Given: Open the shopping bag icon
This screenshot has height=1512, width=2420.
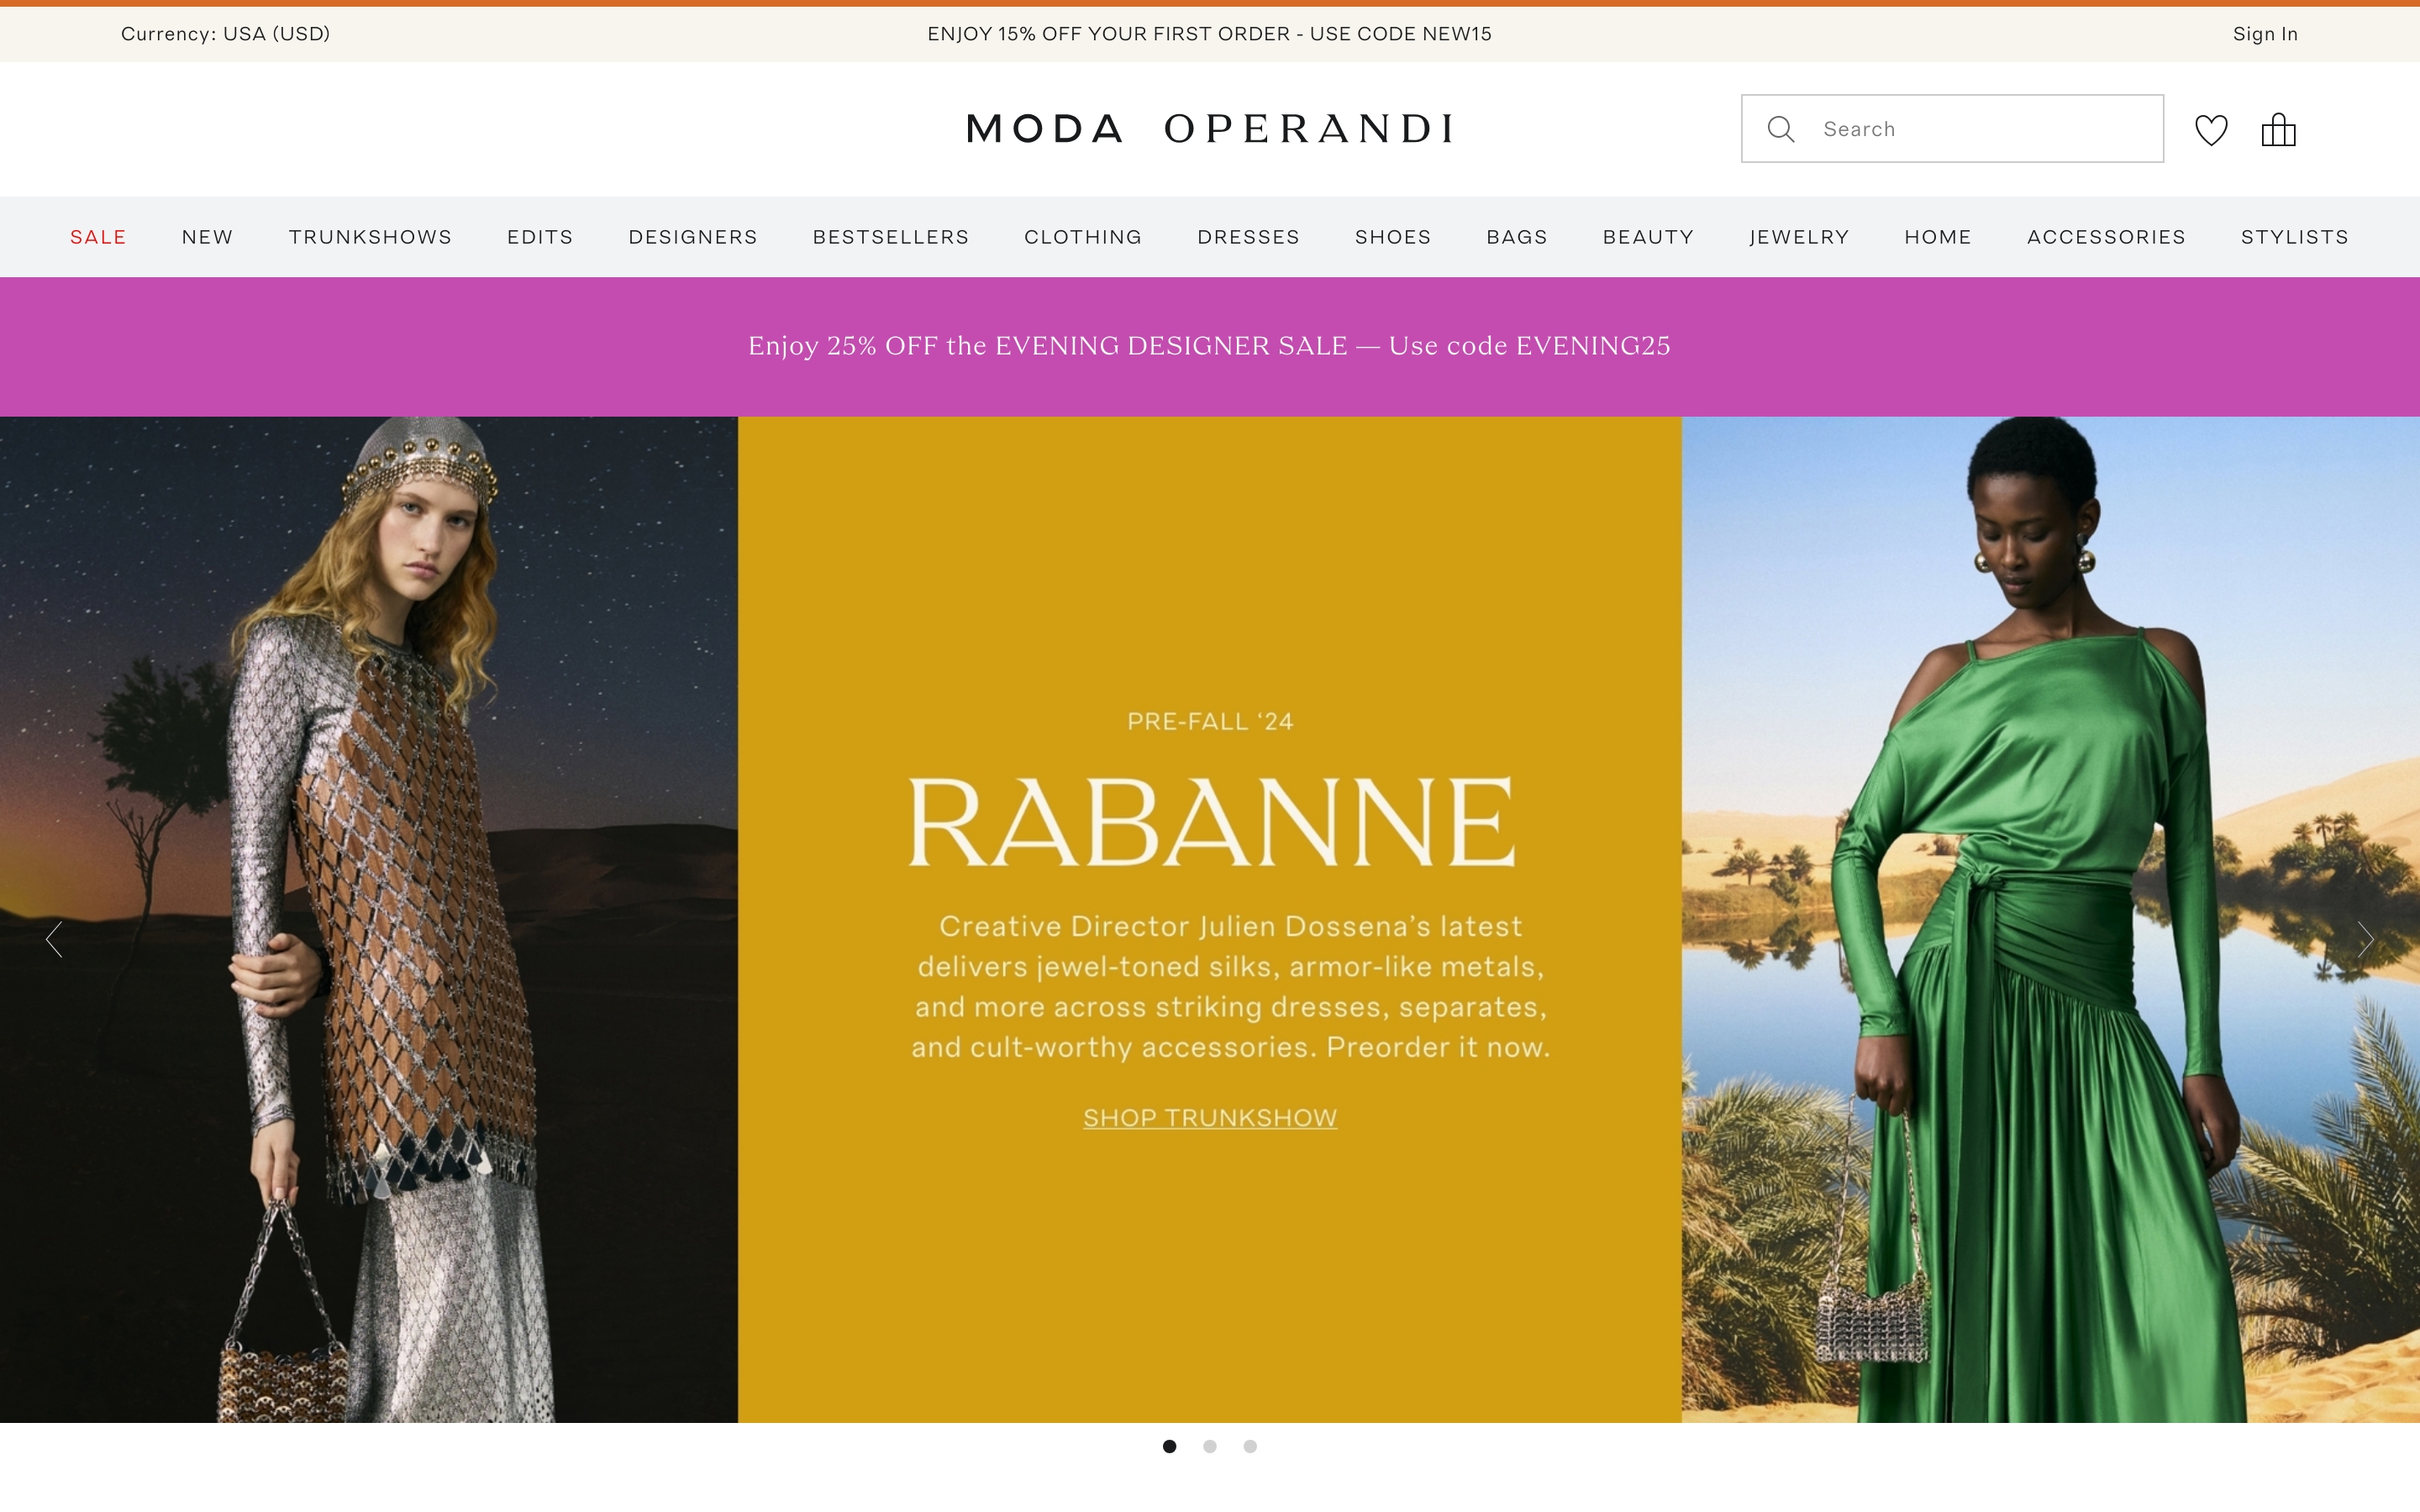Looking at the screenshot, I should click(2278, 130).
